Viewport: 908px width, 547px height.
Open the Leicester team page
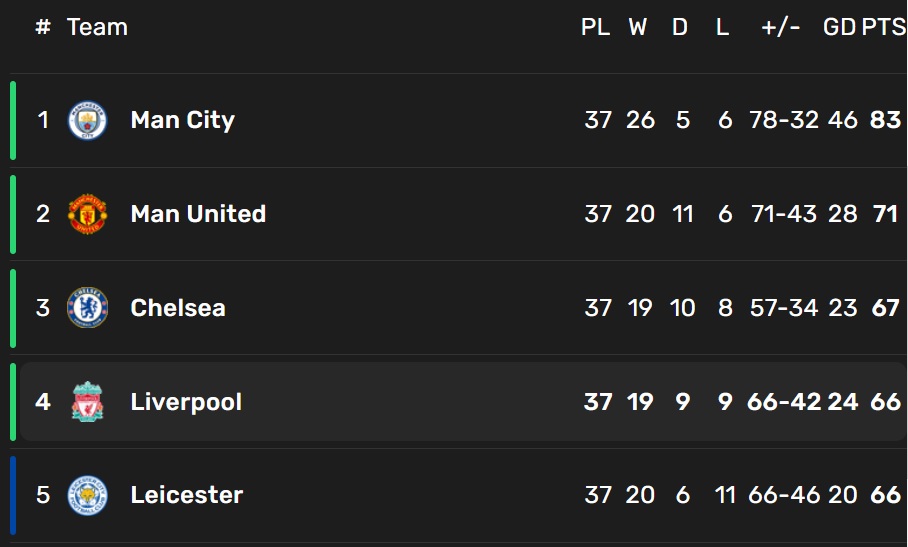[x=186, y=496]
